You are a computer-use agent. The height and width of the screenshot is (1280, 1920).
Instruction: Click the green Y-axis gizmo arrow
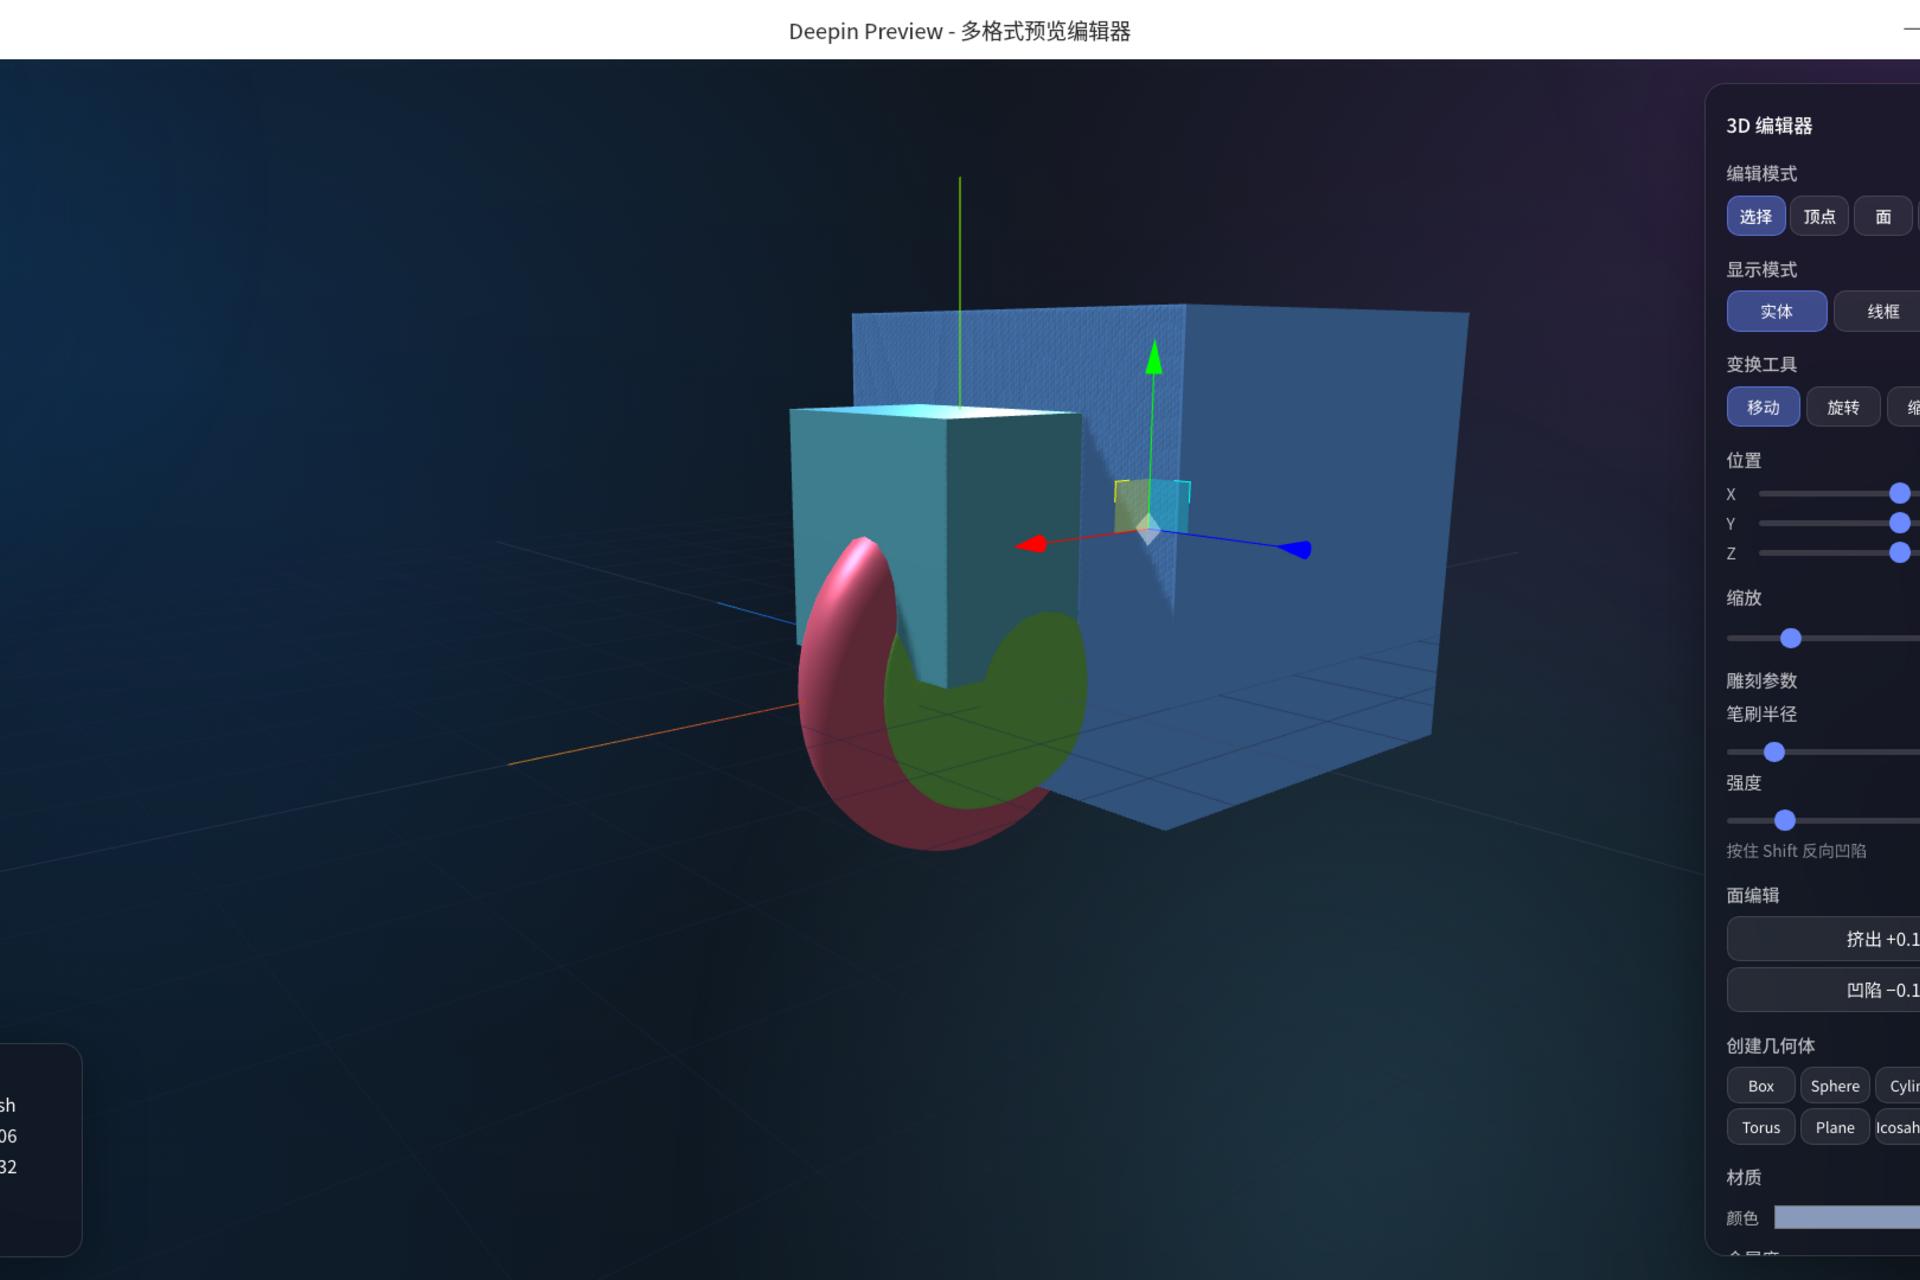click(x=1154, y=358)
